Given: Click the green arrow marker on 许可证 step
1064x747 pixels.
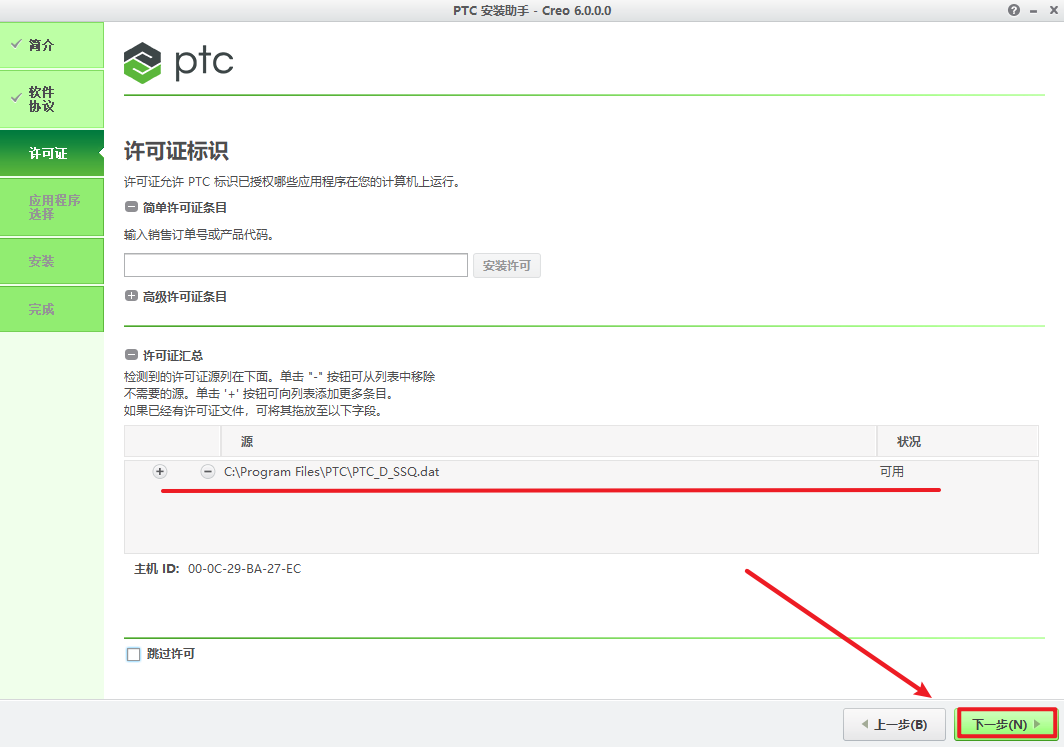Looking at the screenshot, I should tap(100, 153).
